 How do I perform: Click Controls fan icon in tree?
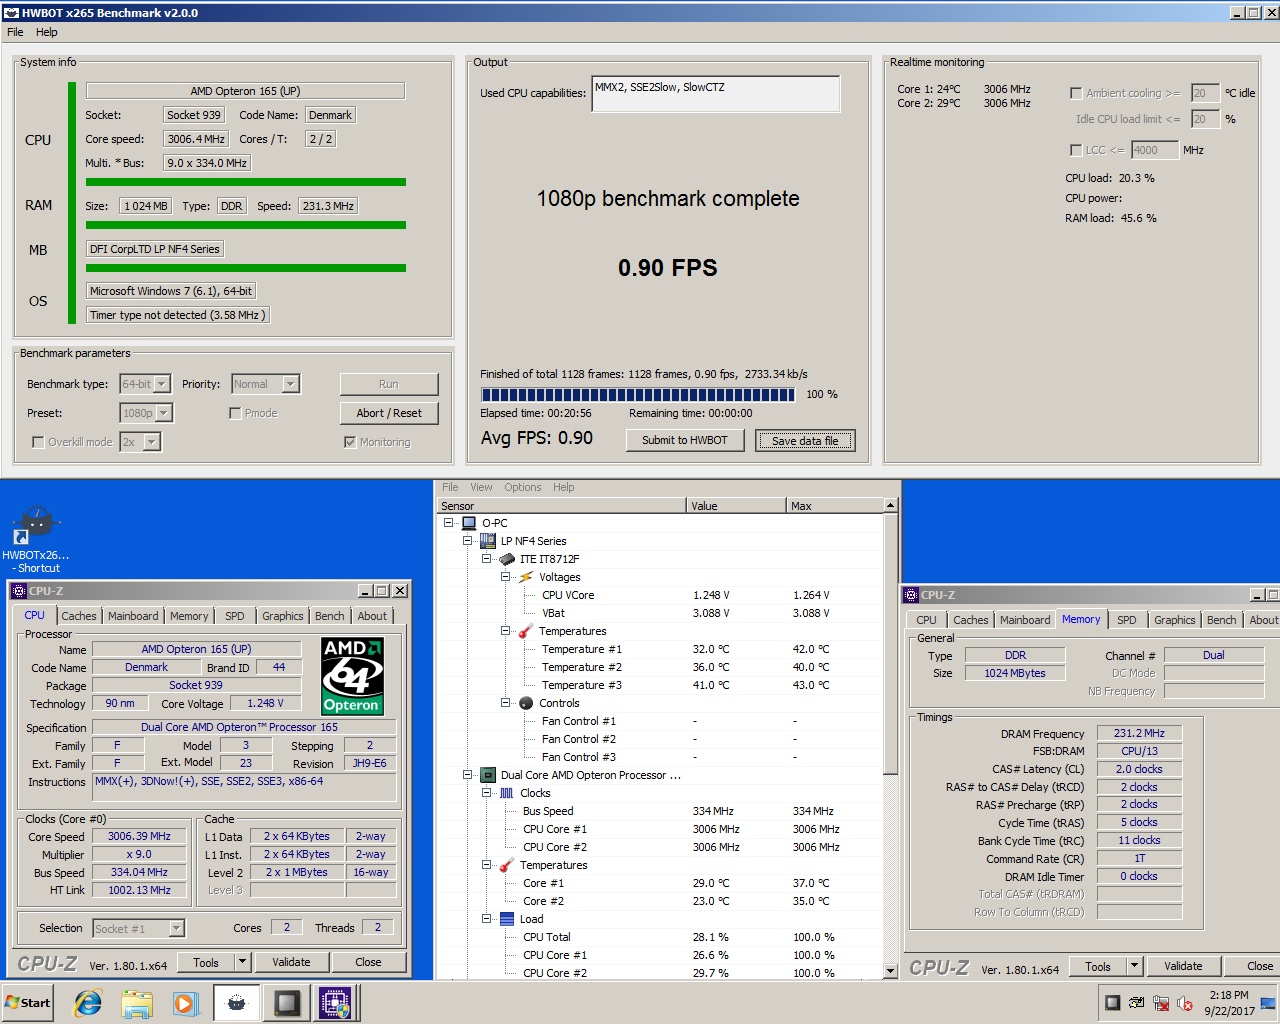tap(526, 703)
